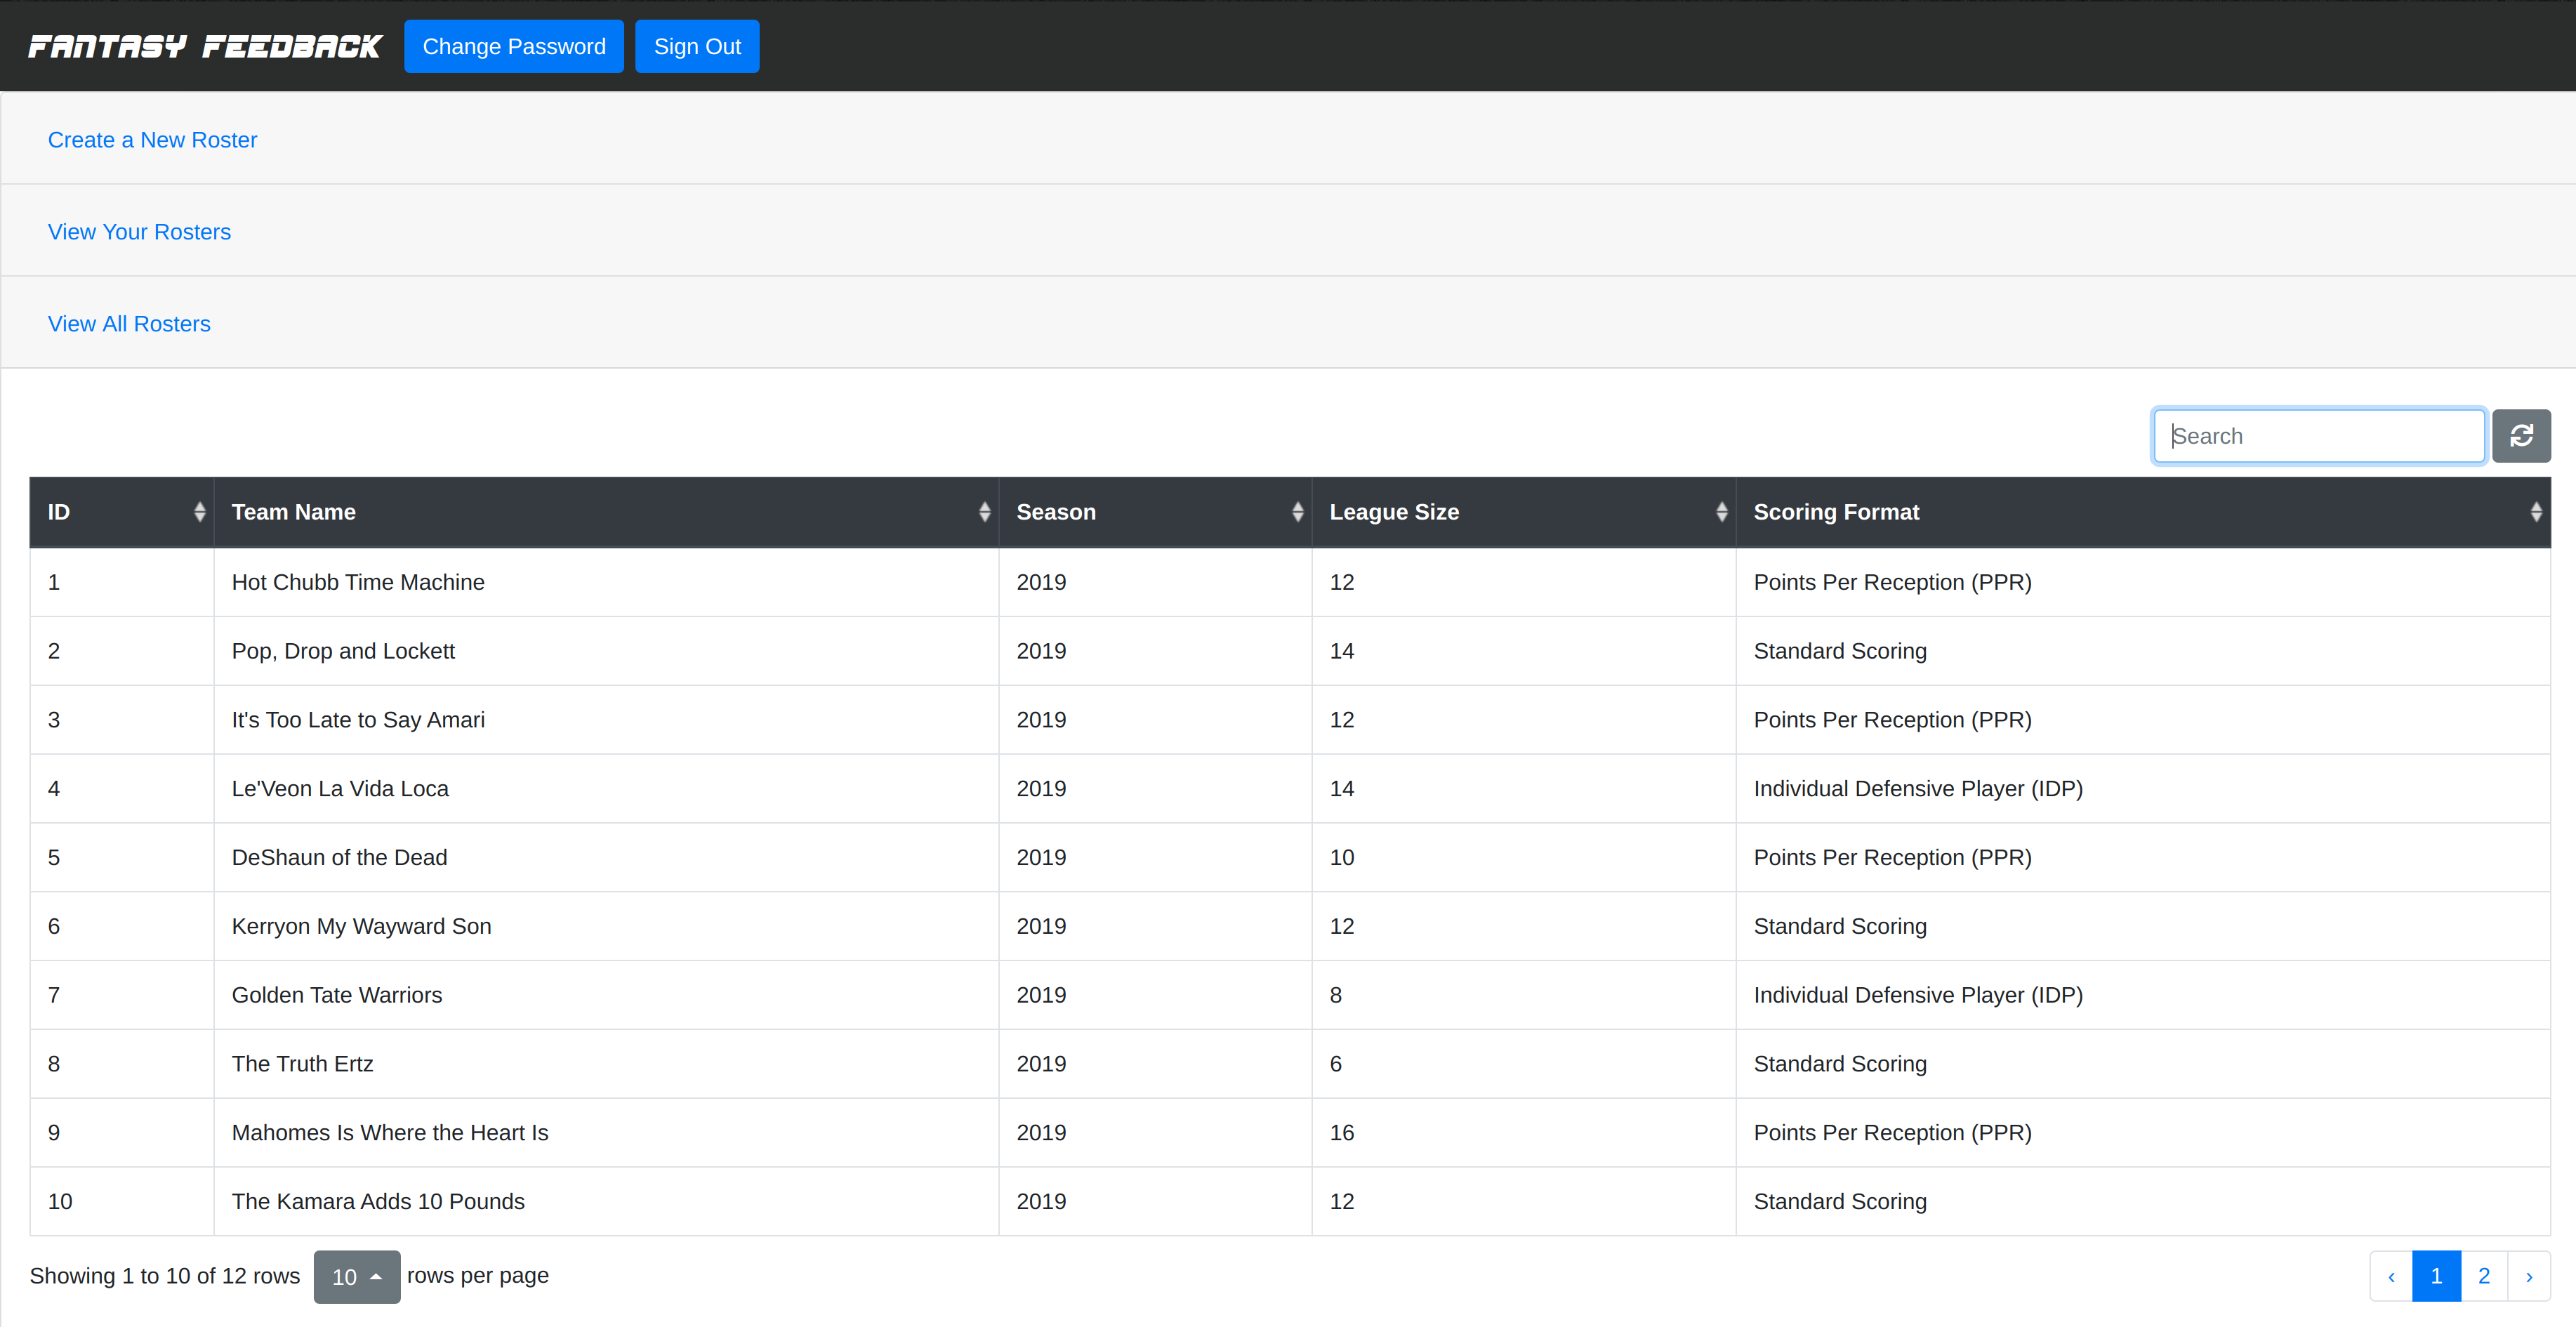
Task: Sort table by the Scoring Format column arrows
Action: 2536,512
